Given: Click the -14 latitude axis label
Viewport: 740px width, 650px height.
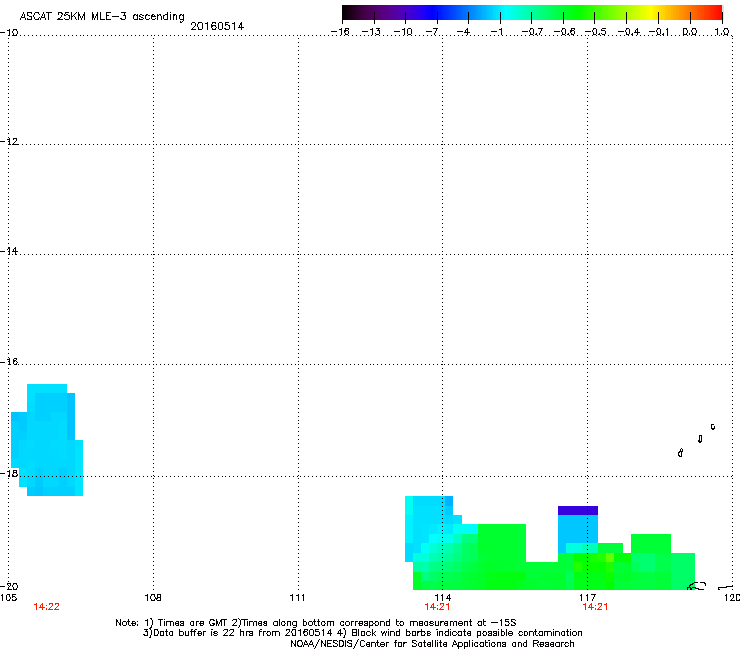Looking at the screenshot, I should [9, 252].
